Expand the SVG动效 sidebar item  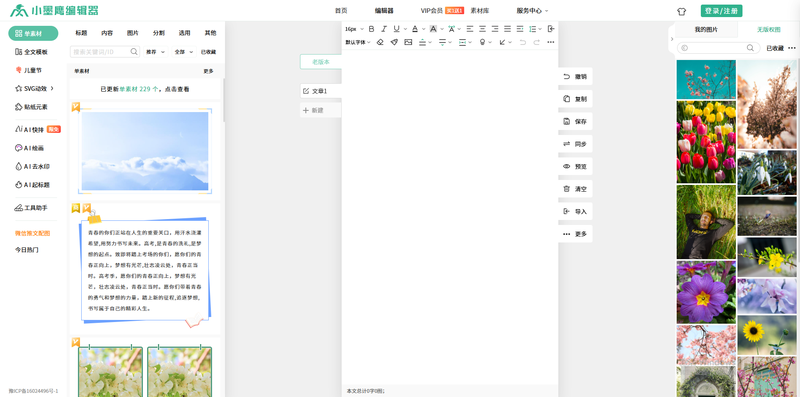35,89
